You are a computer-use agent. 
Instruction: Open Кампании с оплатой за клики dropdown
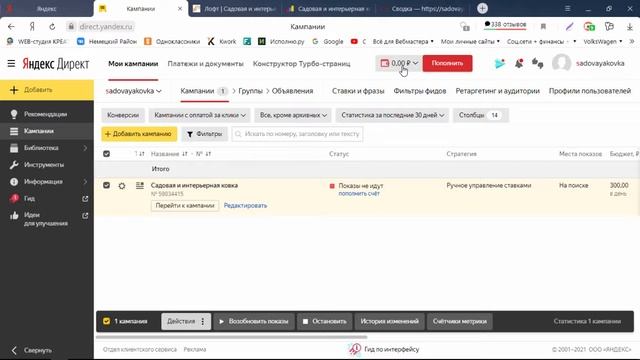[x=200, y=115]
